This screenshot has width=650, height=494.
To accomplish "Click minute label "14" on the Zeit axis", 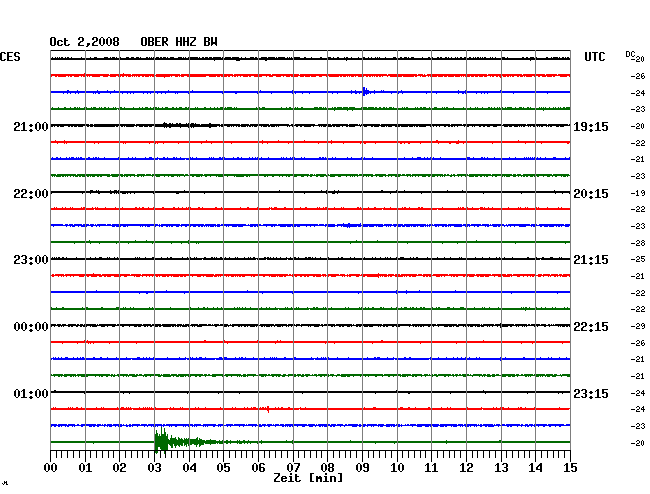I will (x=535, y=468).
